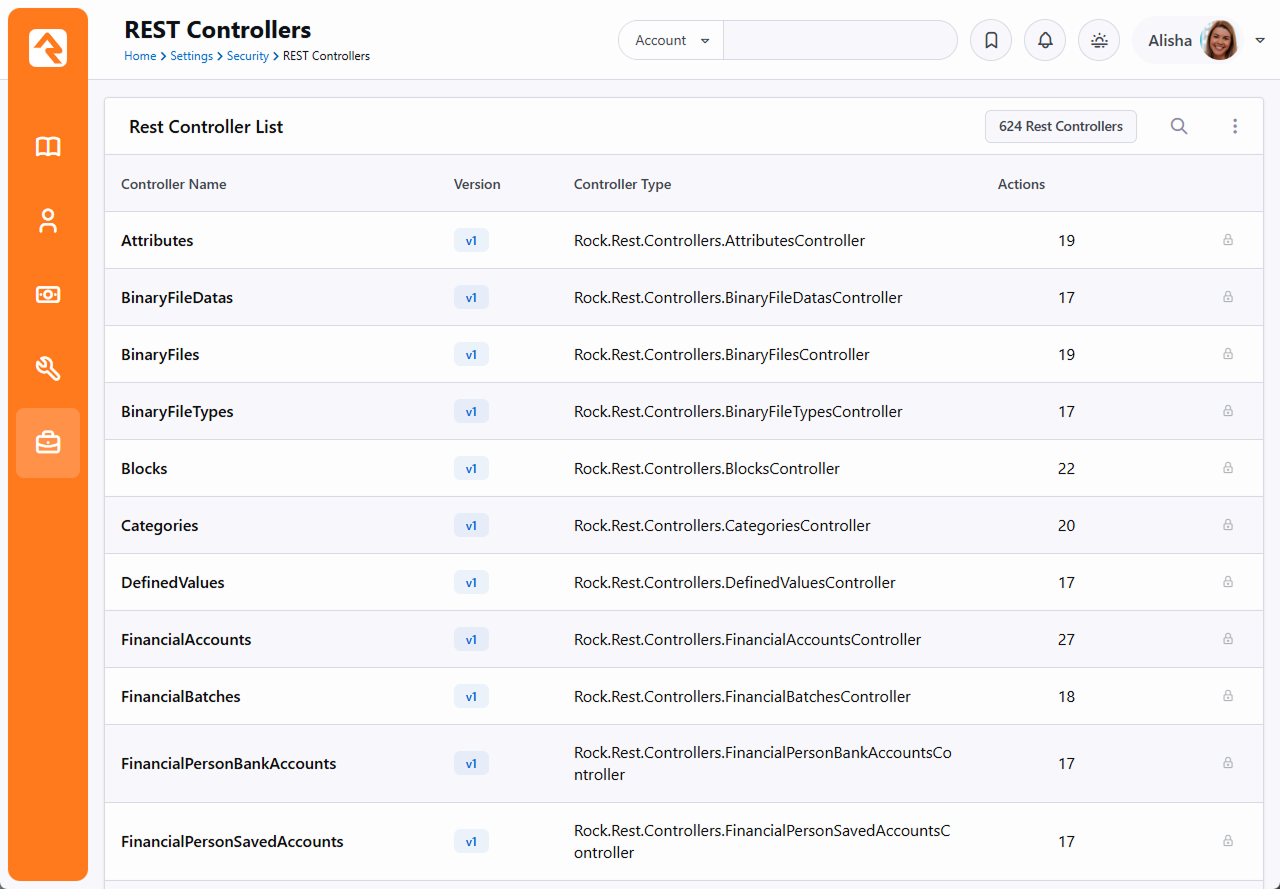Open the wrench tools icon in sidebar
This screenshot has width=1280, height=889.
point(48,369)
